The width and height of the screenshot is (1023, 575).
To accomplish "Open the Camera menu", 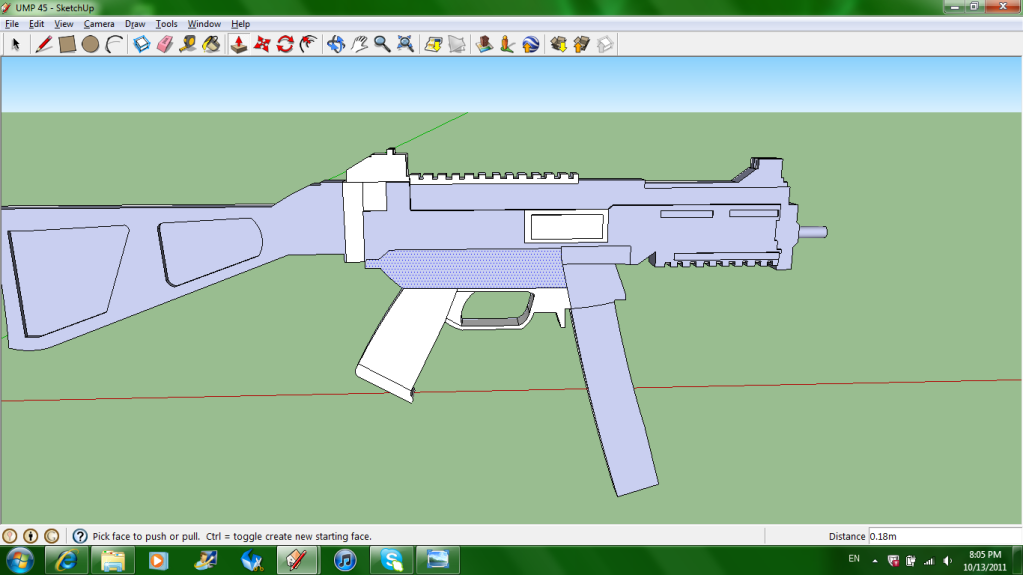I will (99, 23).
